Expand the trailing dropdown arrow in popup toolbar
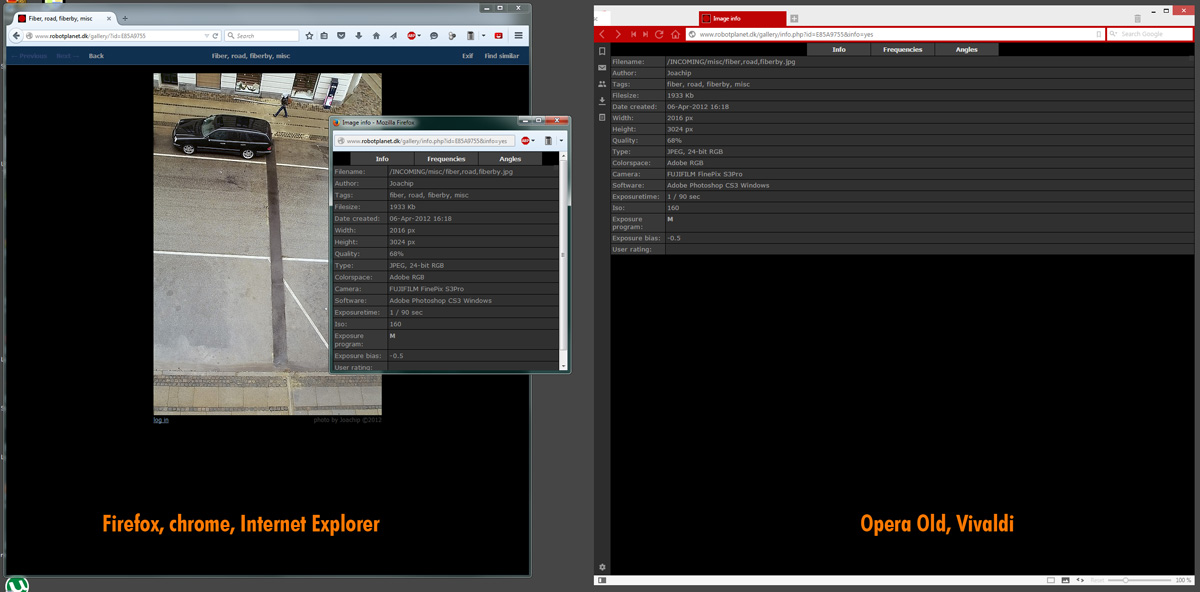This screenshot has width=1200, height=592. click(561, 141)
